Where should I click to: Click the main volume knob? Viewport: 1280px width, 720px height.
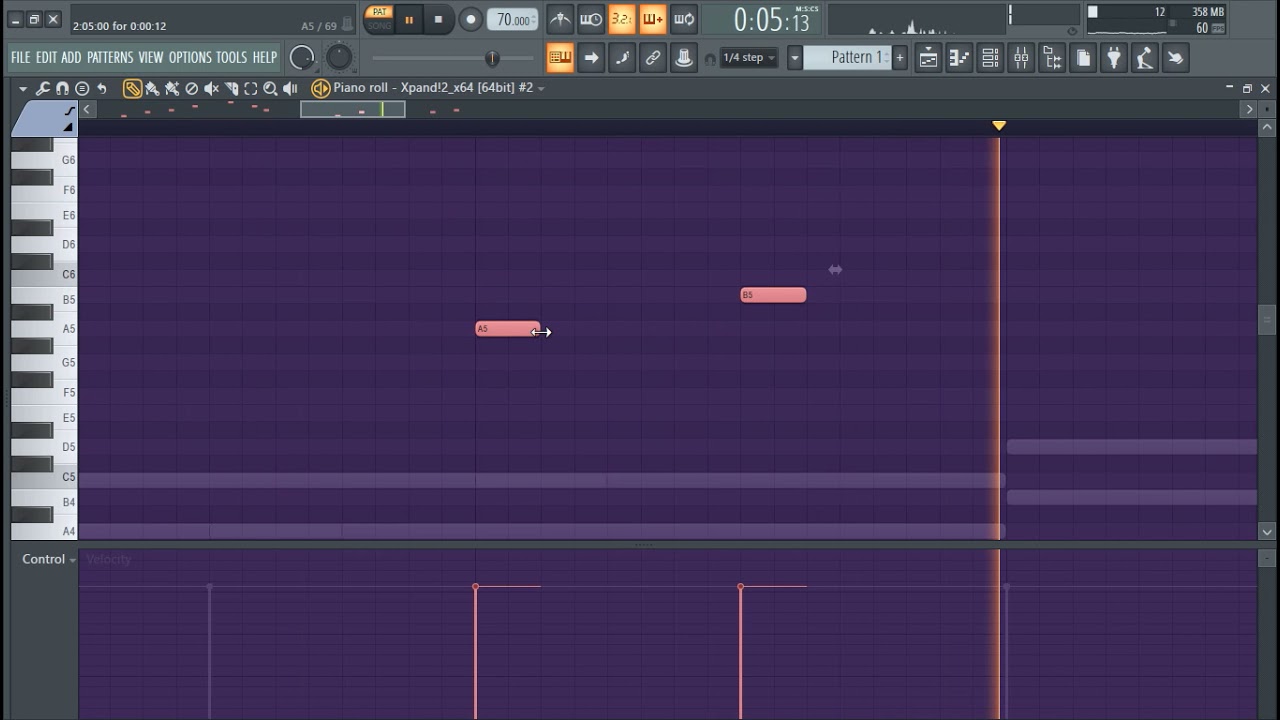click(x=302, y=58)
